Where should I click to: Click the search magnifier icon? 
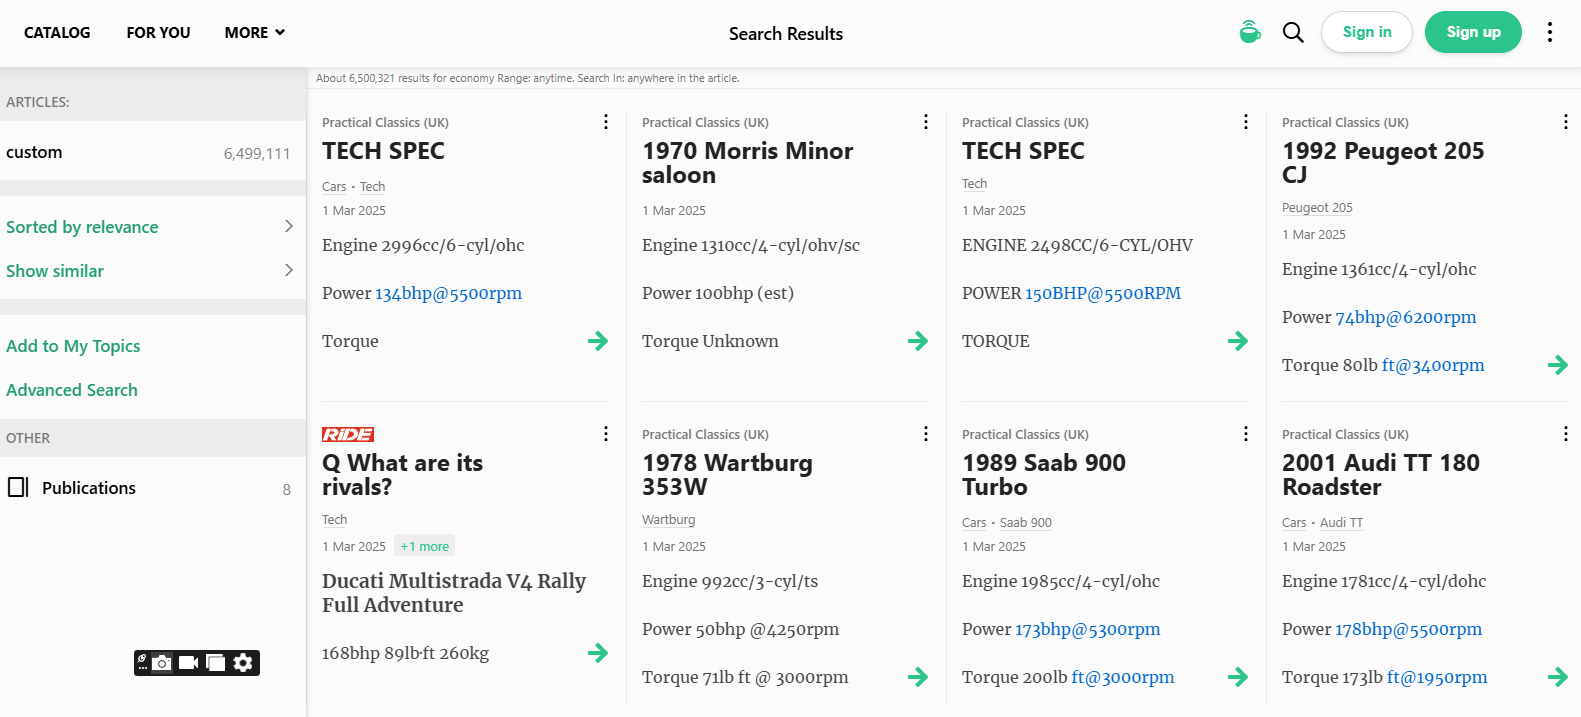(x=1293, y=33)
